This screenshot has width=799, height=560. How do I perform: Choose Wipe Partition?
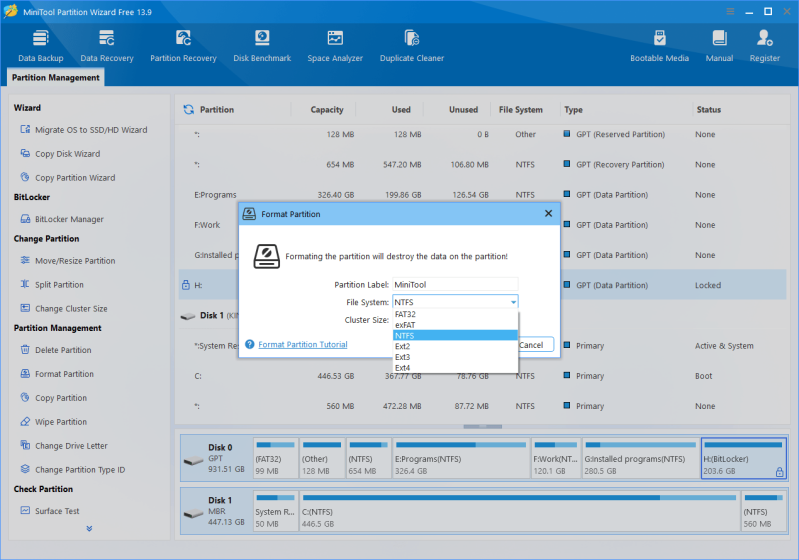[54, 422]
